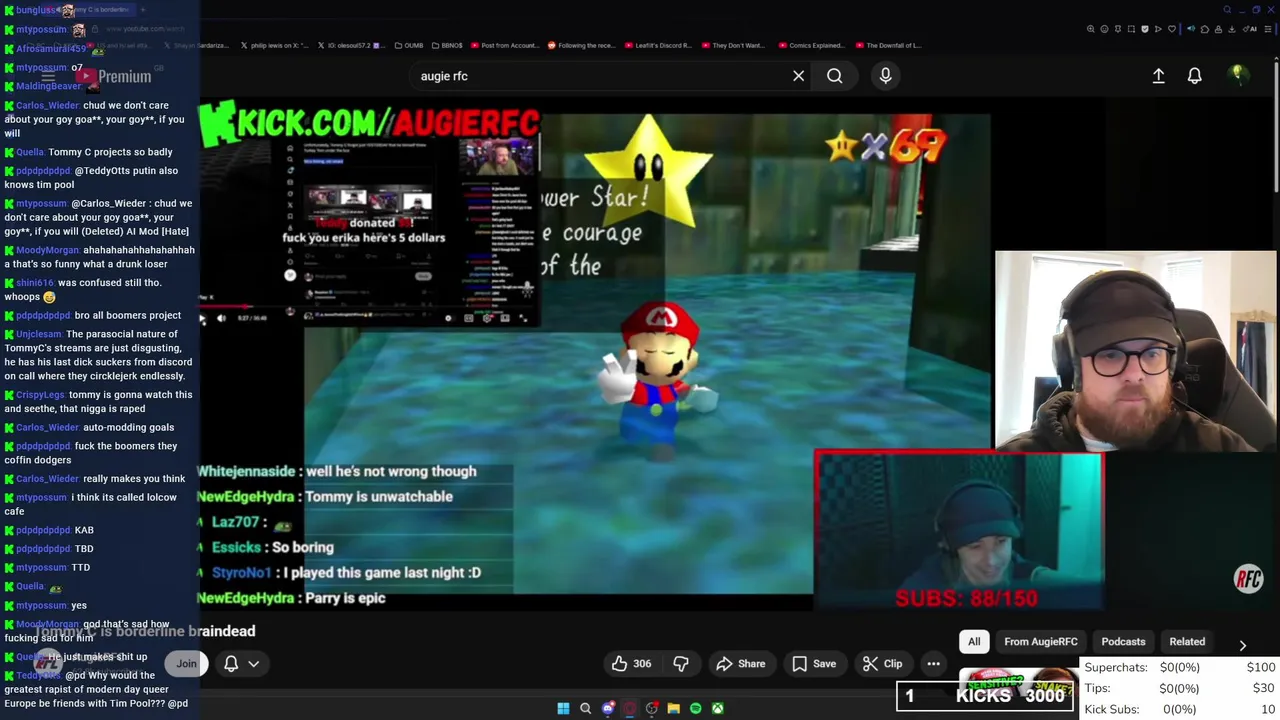Like the video with 306 likes
Image resolution: width=1280 pixels, height=720 pixels.
click(x=631, y=663)
